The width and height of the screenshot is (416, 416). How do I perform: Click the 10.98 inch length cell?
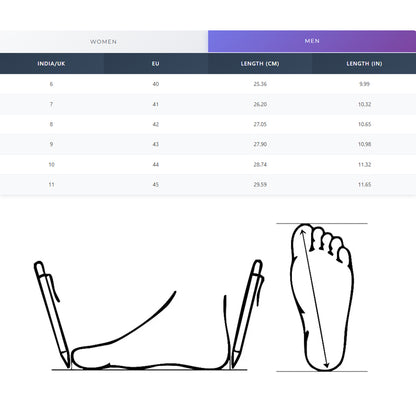click(x=364, y=144)
